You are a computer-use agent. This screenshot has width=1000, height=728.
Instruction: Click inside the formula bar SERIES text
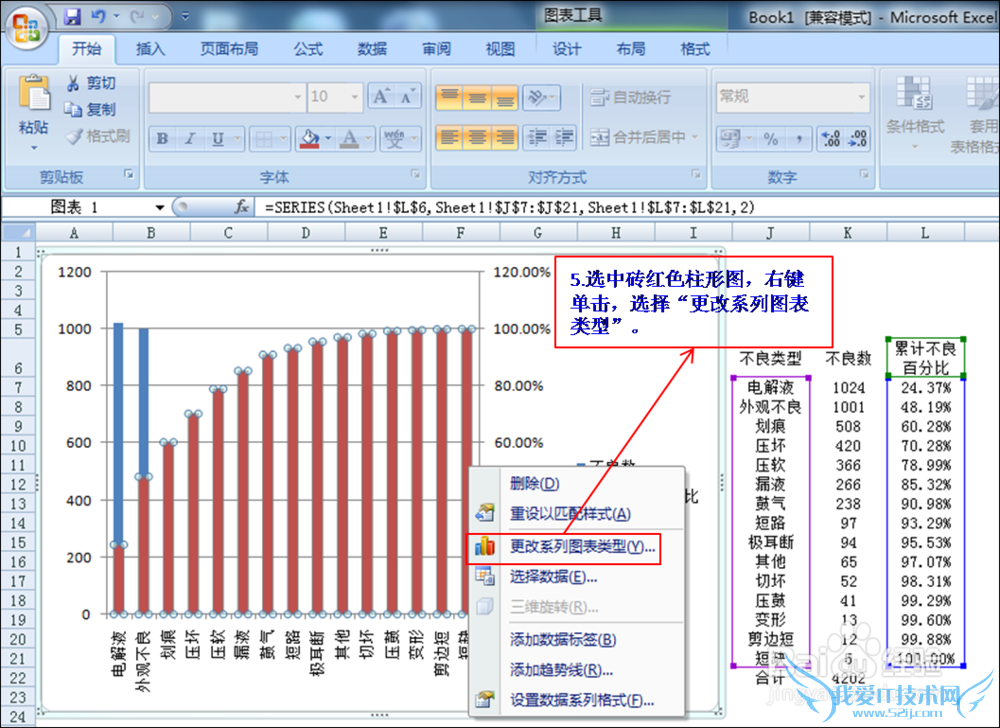[x=510, y=207]
